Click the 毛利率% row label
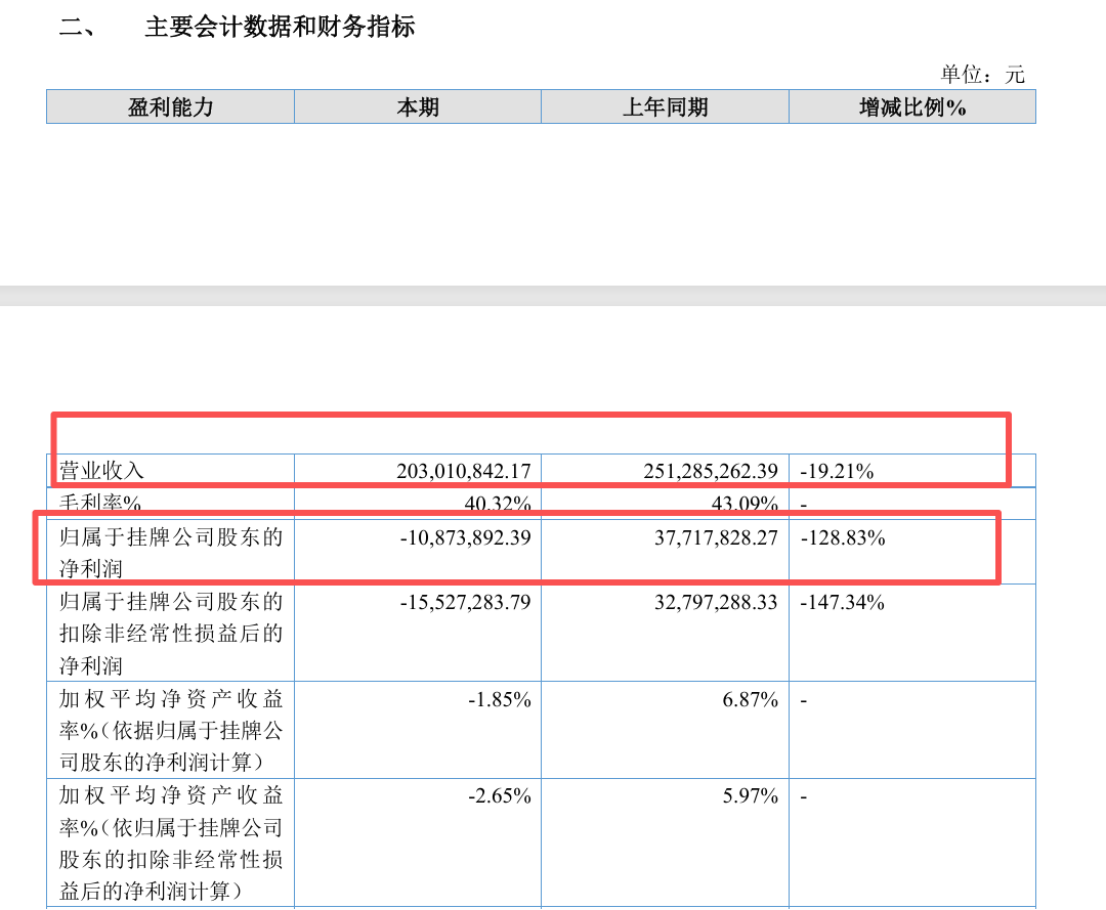Image resolution: width=1106 pixels, height=910 pixels. tap(100, 502)
